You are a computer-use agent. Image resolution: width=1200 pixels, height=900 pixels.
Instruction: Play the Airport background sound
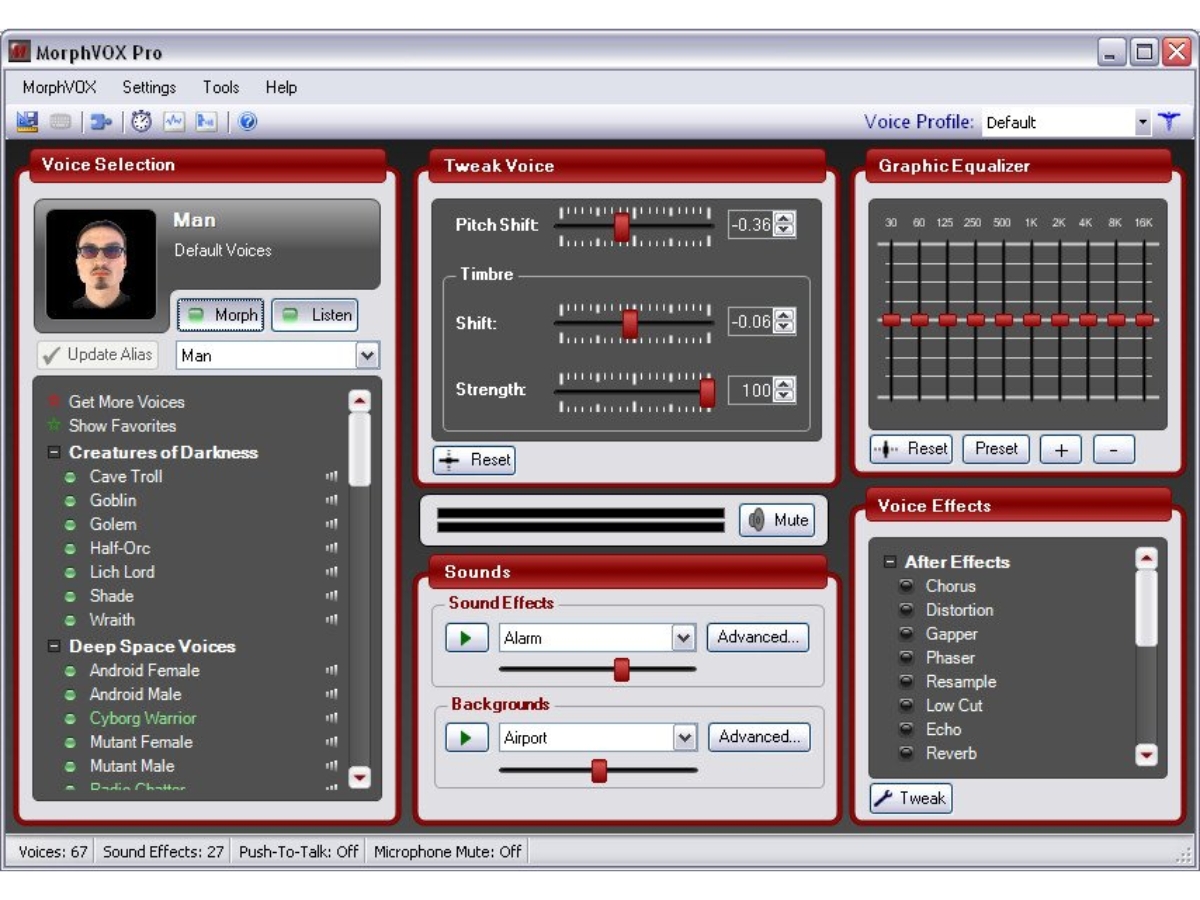click(467, 738)
